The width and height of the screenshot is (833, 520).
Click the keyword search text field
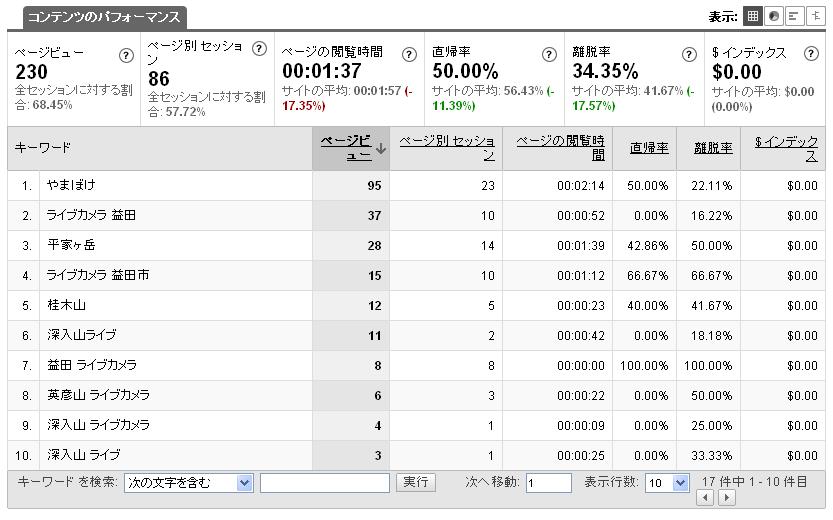(324, 483)
